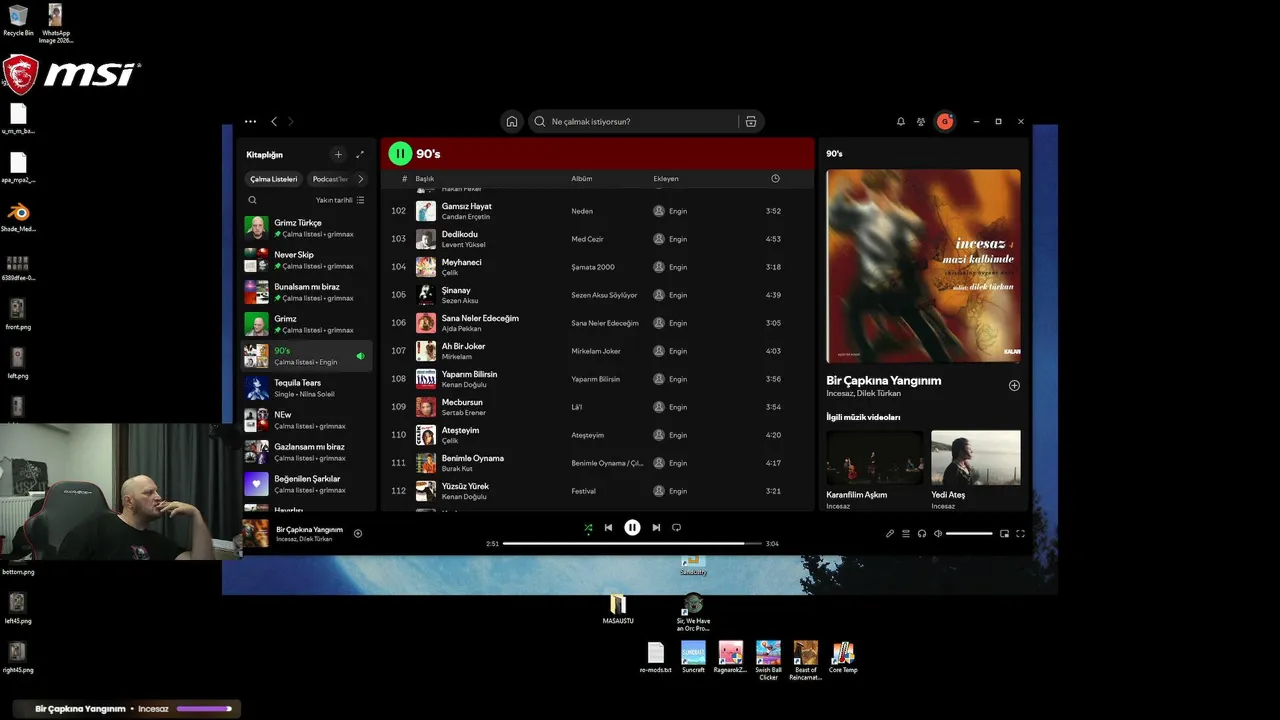Open the Şamata 2000 album link
The image size is (1280, 720).
coord(593,267)
